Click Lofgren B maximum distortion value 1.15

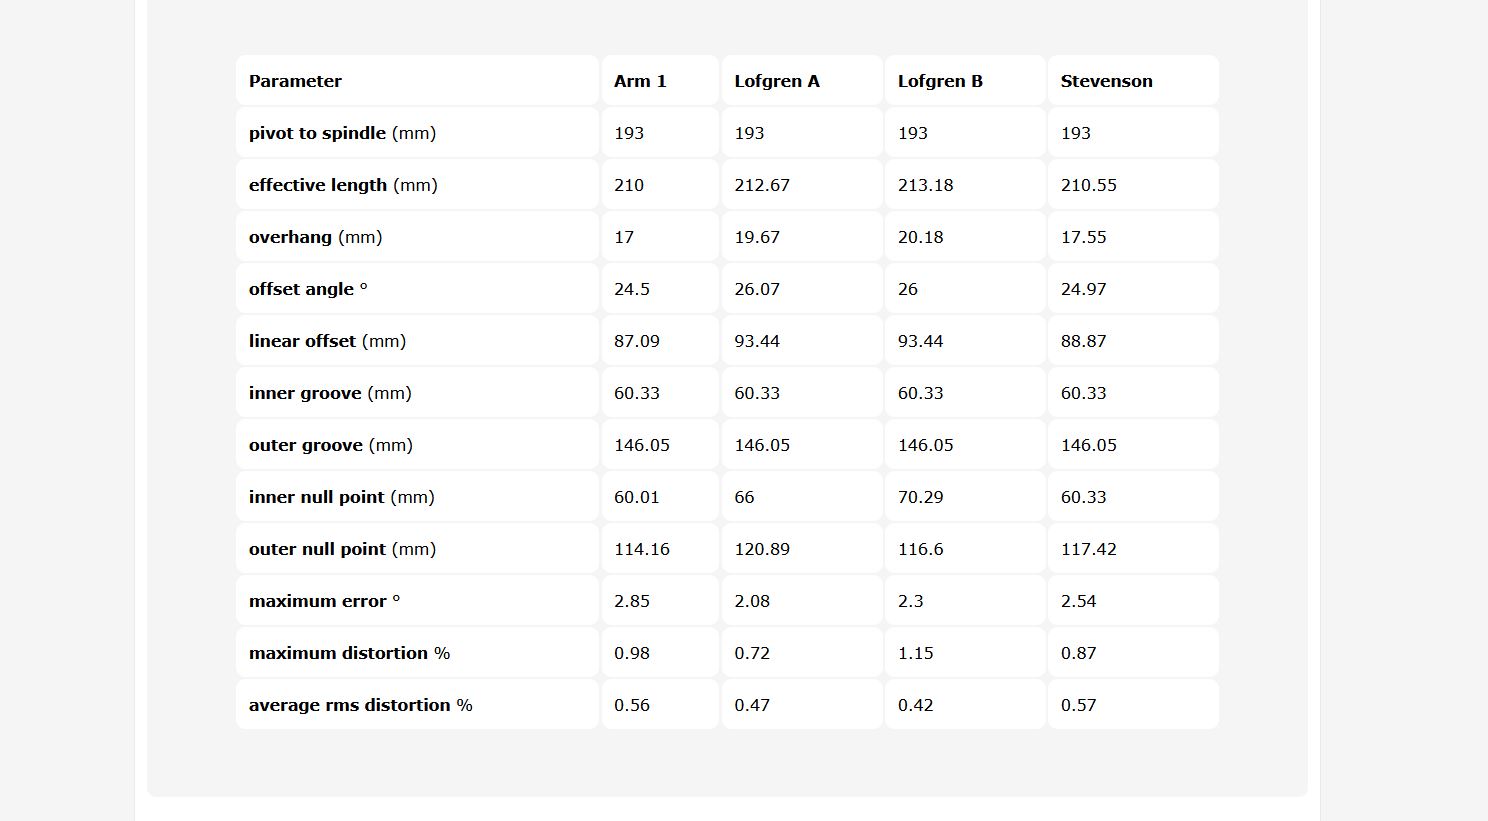click(x=915, y=653)
